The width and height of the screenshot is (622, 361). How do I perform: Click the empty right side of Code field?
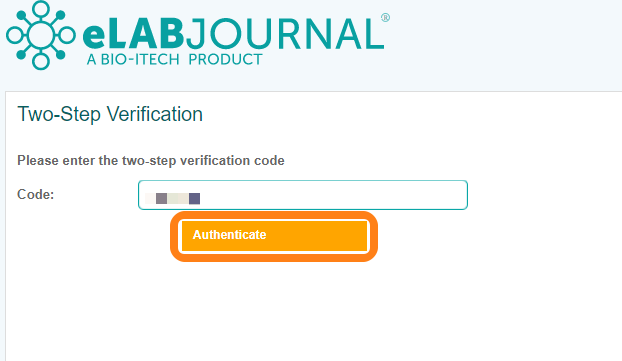pos(357,195)
